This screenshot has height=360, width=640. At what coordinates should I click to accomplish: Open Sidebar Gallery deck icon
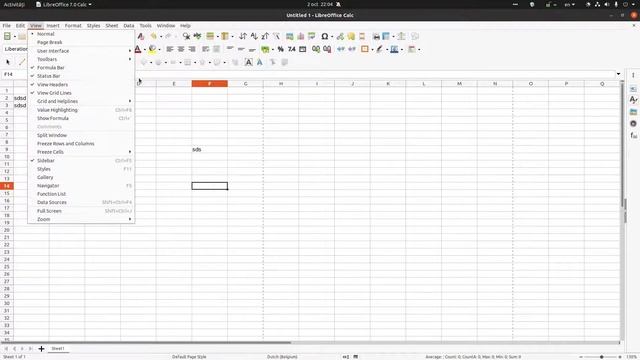coord(633,111)
